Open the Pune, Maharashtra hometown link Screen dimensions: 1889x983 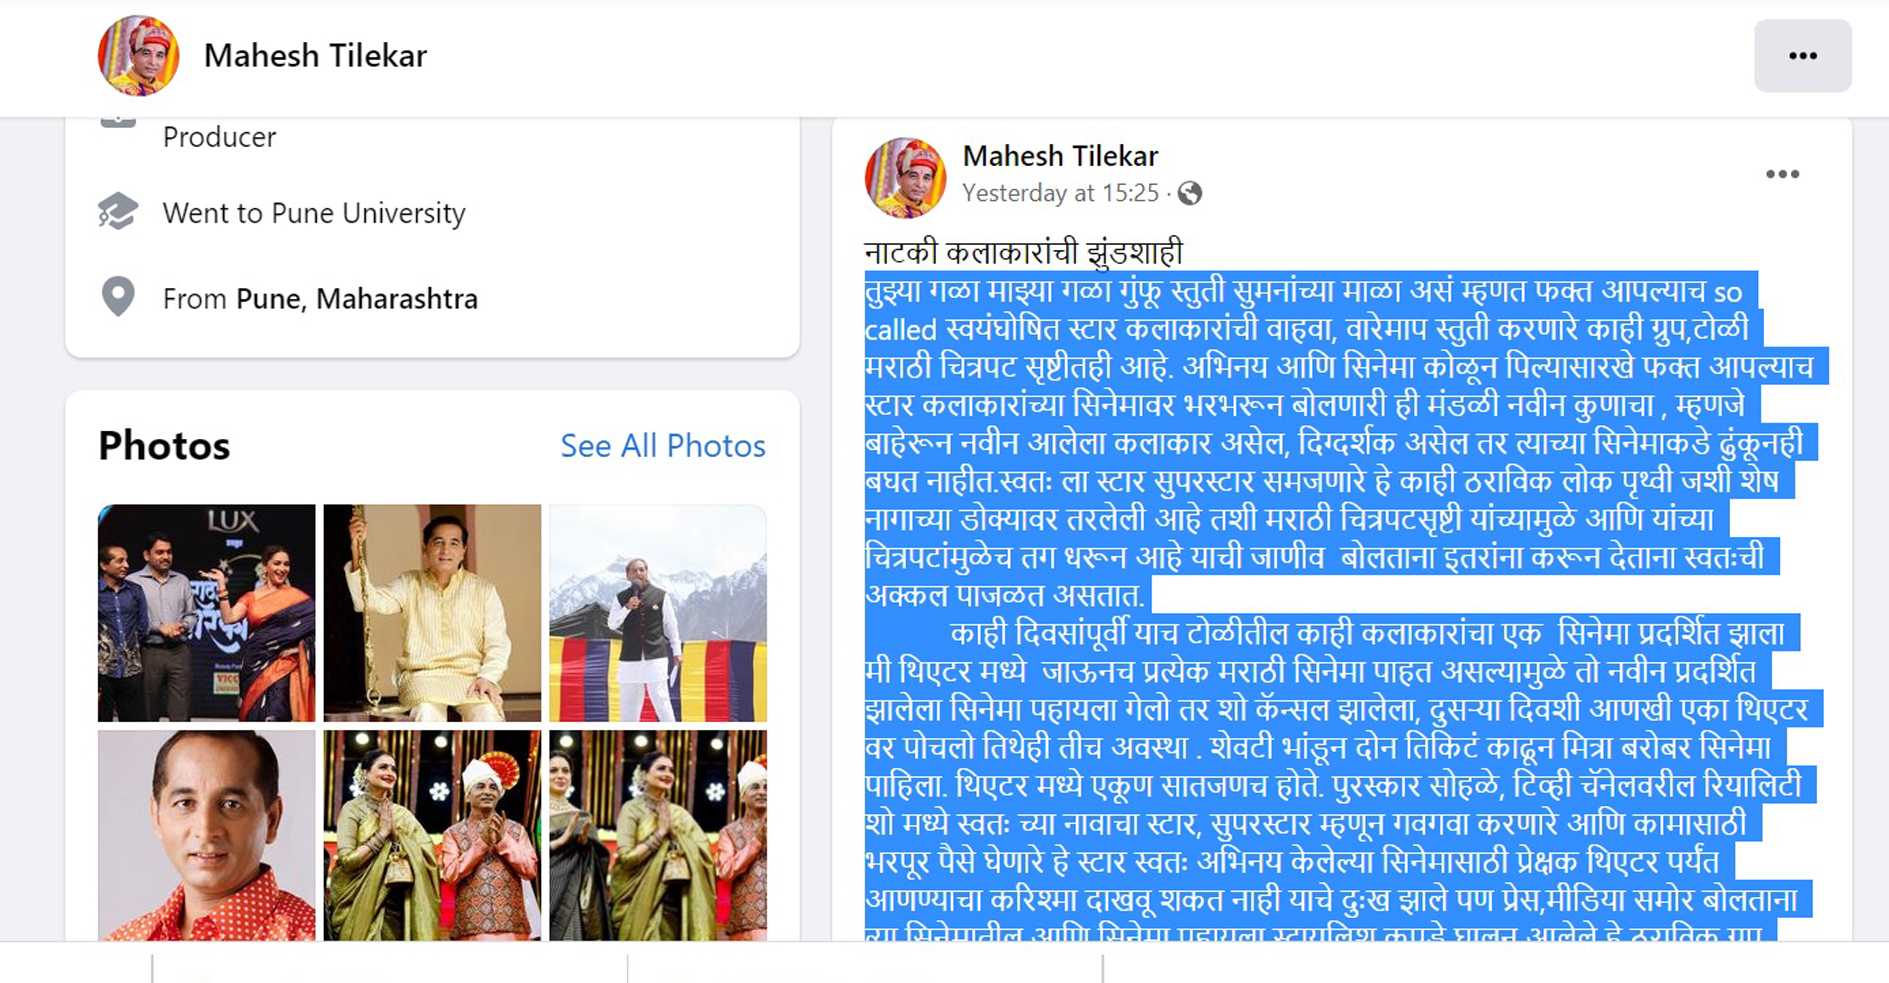[x=357, y=299]
